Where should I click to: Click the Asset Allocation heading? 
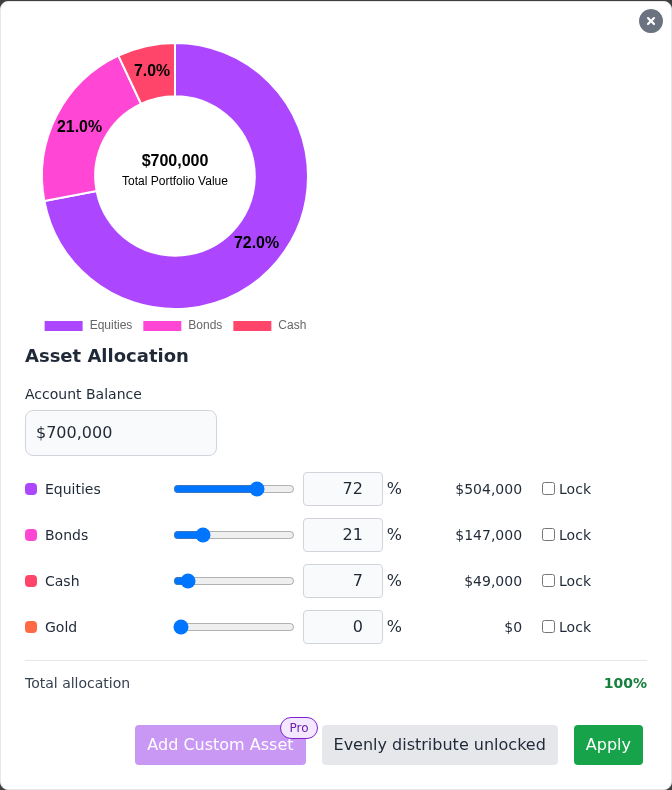pyautogui.click(x=107, y=356)
